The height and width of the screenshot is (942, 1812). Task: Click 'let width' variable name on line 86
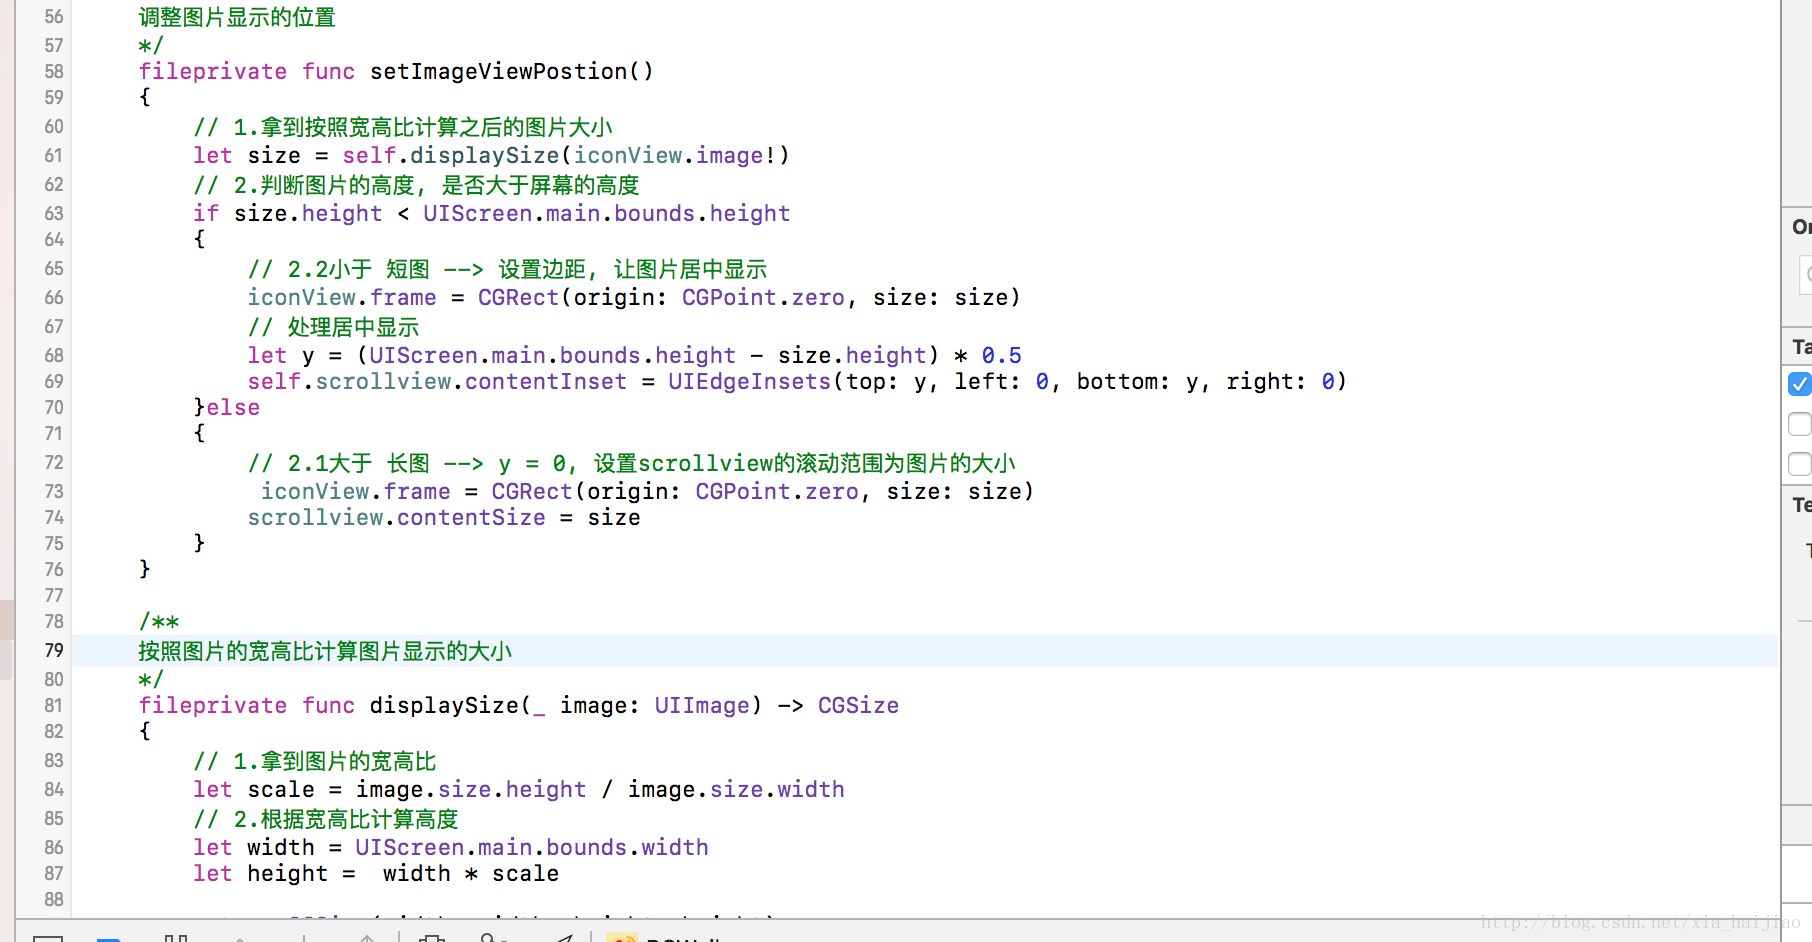coord(281,847)
